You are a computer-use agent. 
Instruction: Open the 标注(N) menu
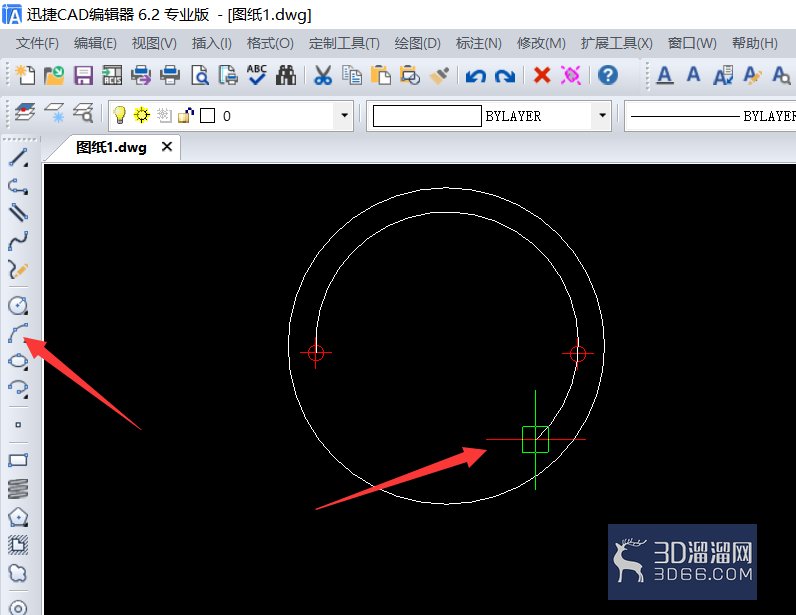[x=478, y=44]
